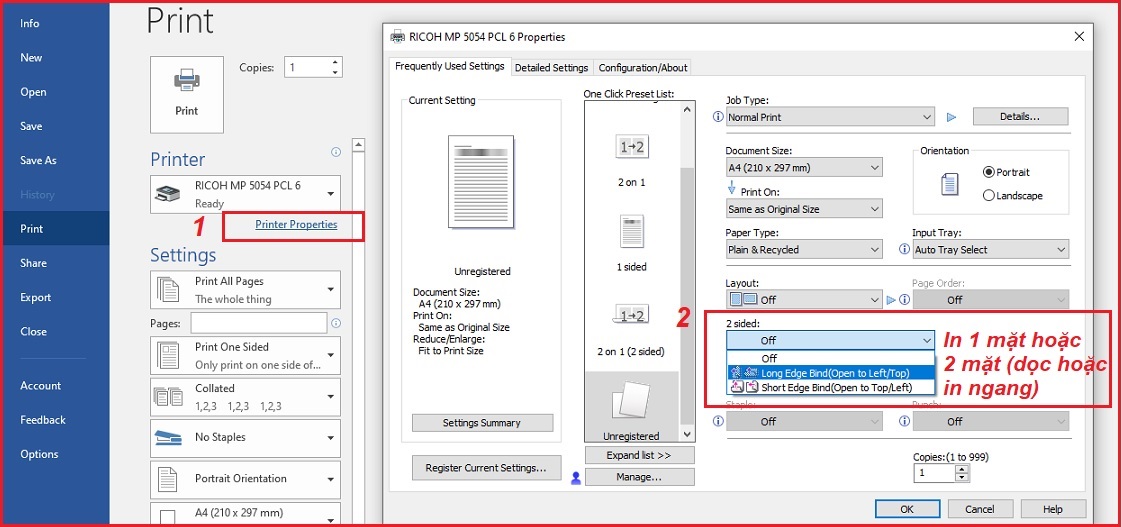Confirm the dialog with OK

[x=907, y=510]
